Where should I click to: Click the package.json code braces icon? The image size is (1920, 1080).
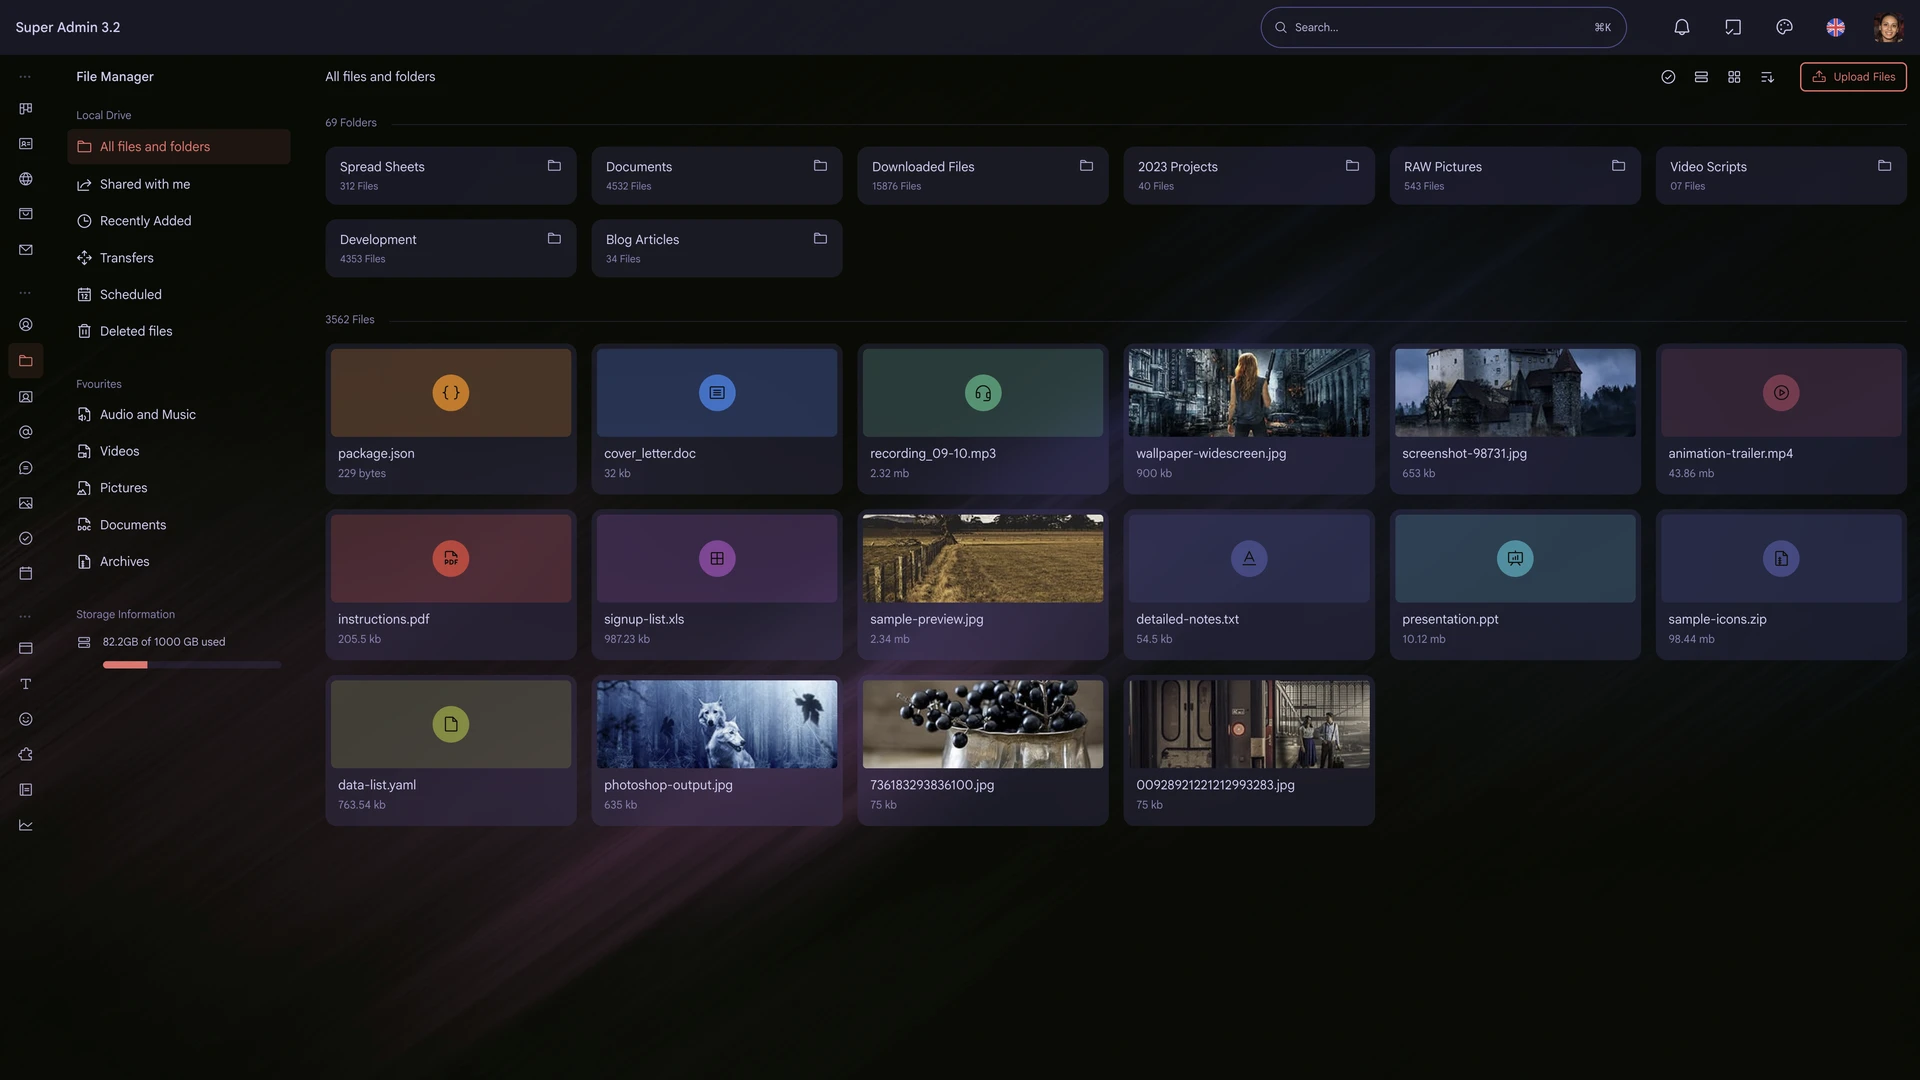451,393
